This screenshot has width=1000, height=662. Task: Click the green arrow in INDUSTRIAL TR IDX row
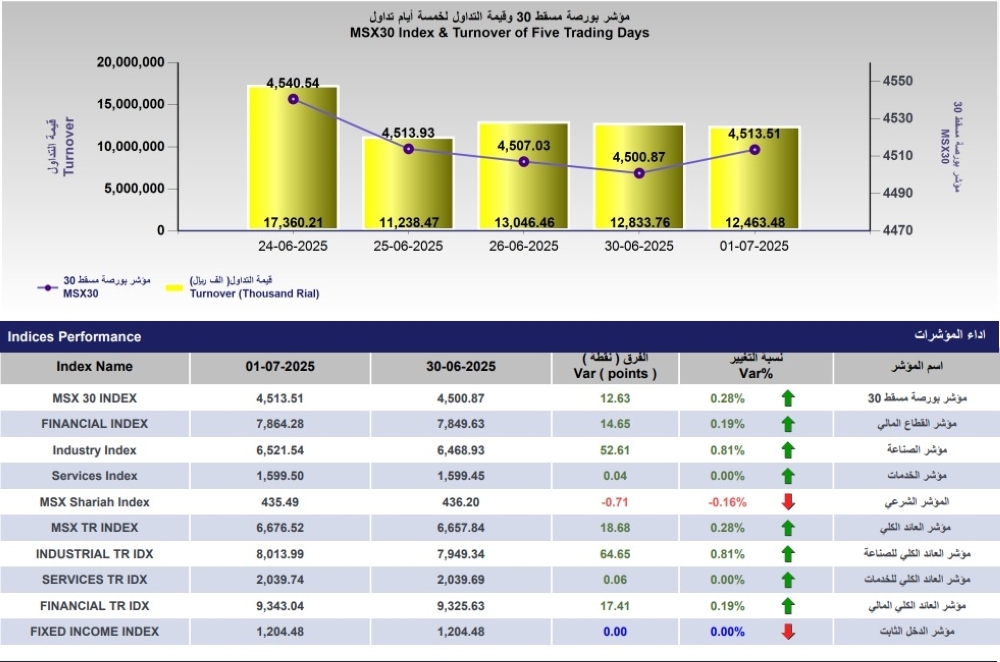788,554
